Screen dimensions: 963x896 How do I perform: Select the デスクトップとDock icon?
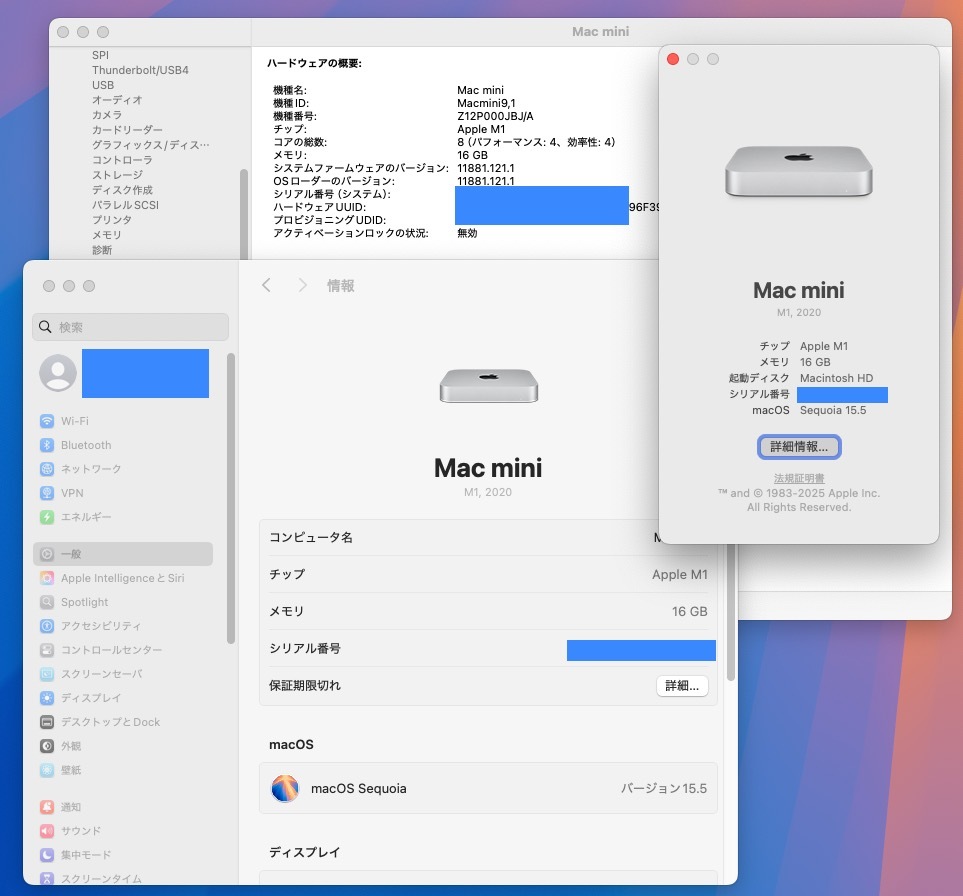pyautogui.click(x=47, y=722)
